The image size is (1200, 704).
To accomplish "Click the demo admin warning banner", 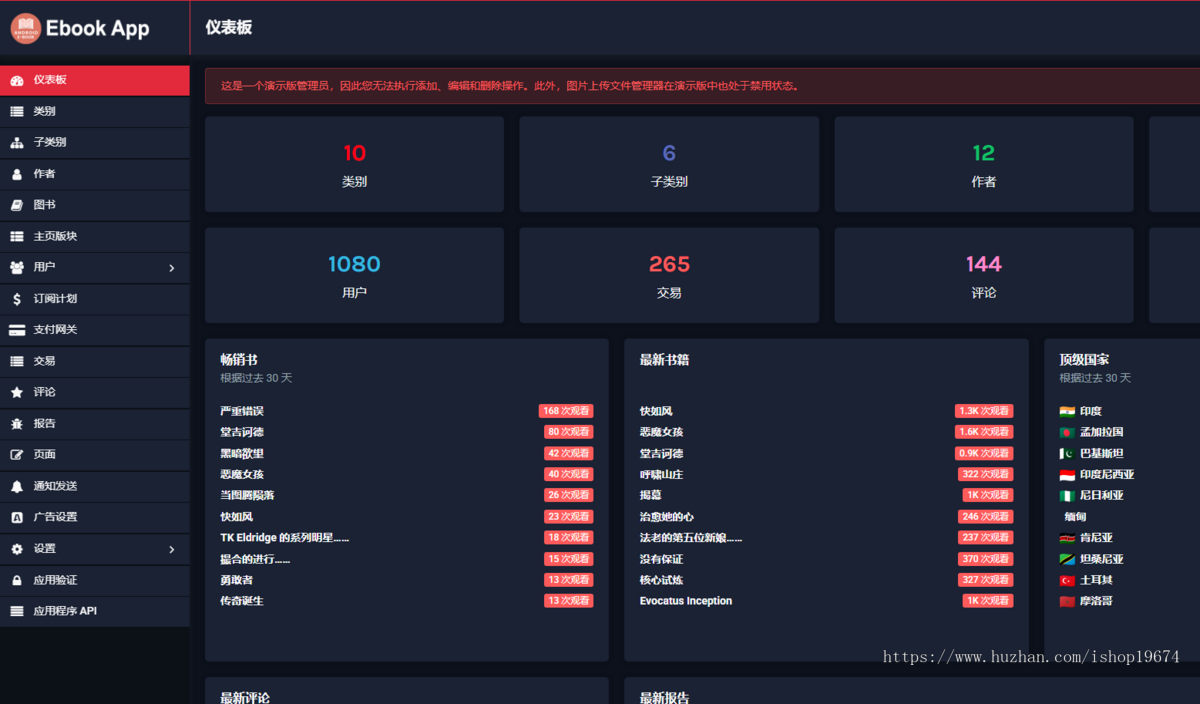I will pyautogui.click(x=702, y=86).
